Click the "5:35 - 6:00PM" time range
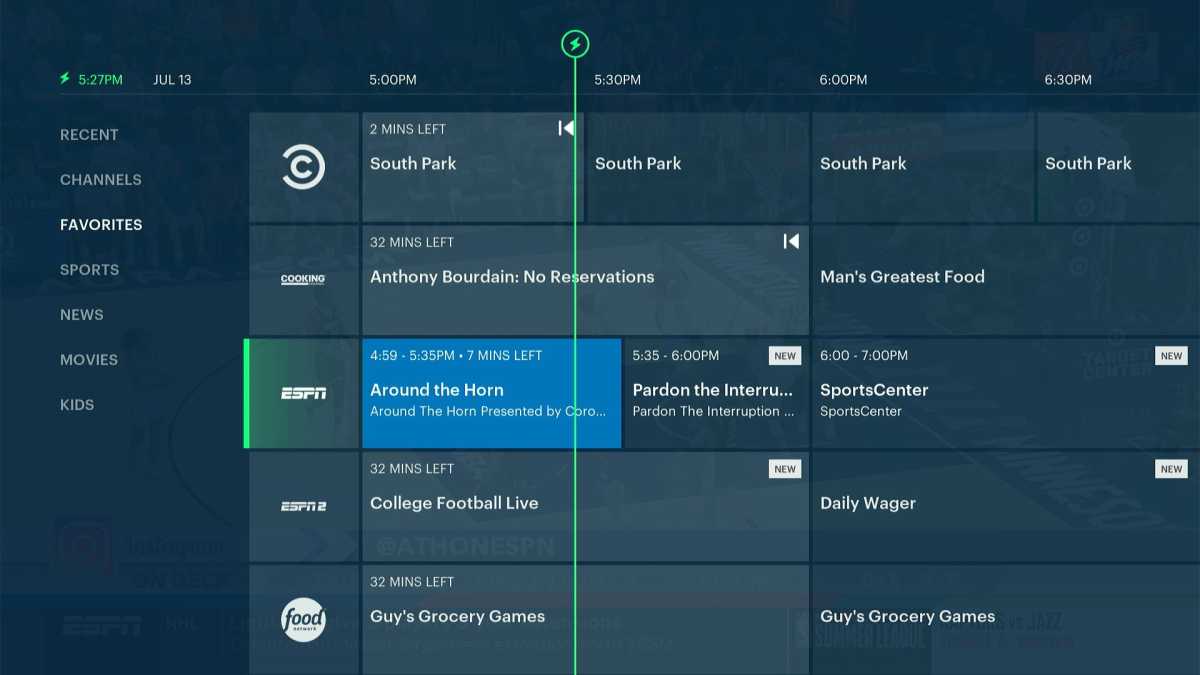The width and height of the screenshot is (1200, 675). pyautogui.click(x=676, y=355)
